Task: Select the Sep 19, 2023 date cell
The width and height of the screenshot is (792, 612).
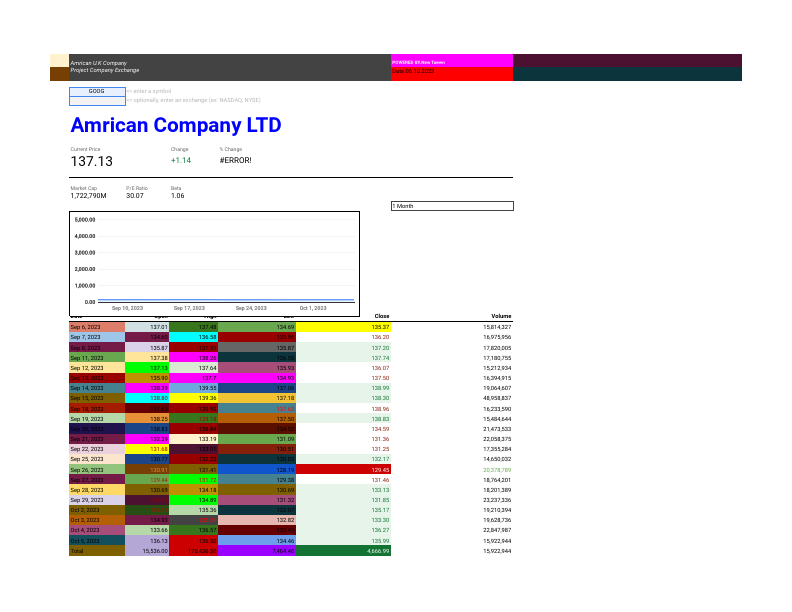Action: tap(97, 419)
